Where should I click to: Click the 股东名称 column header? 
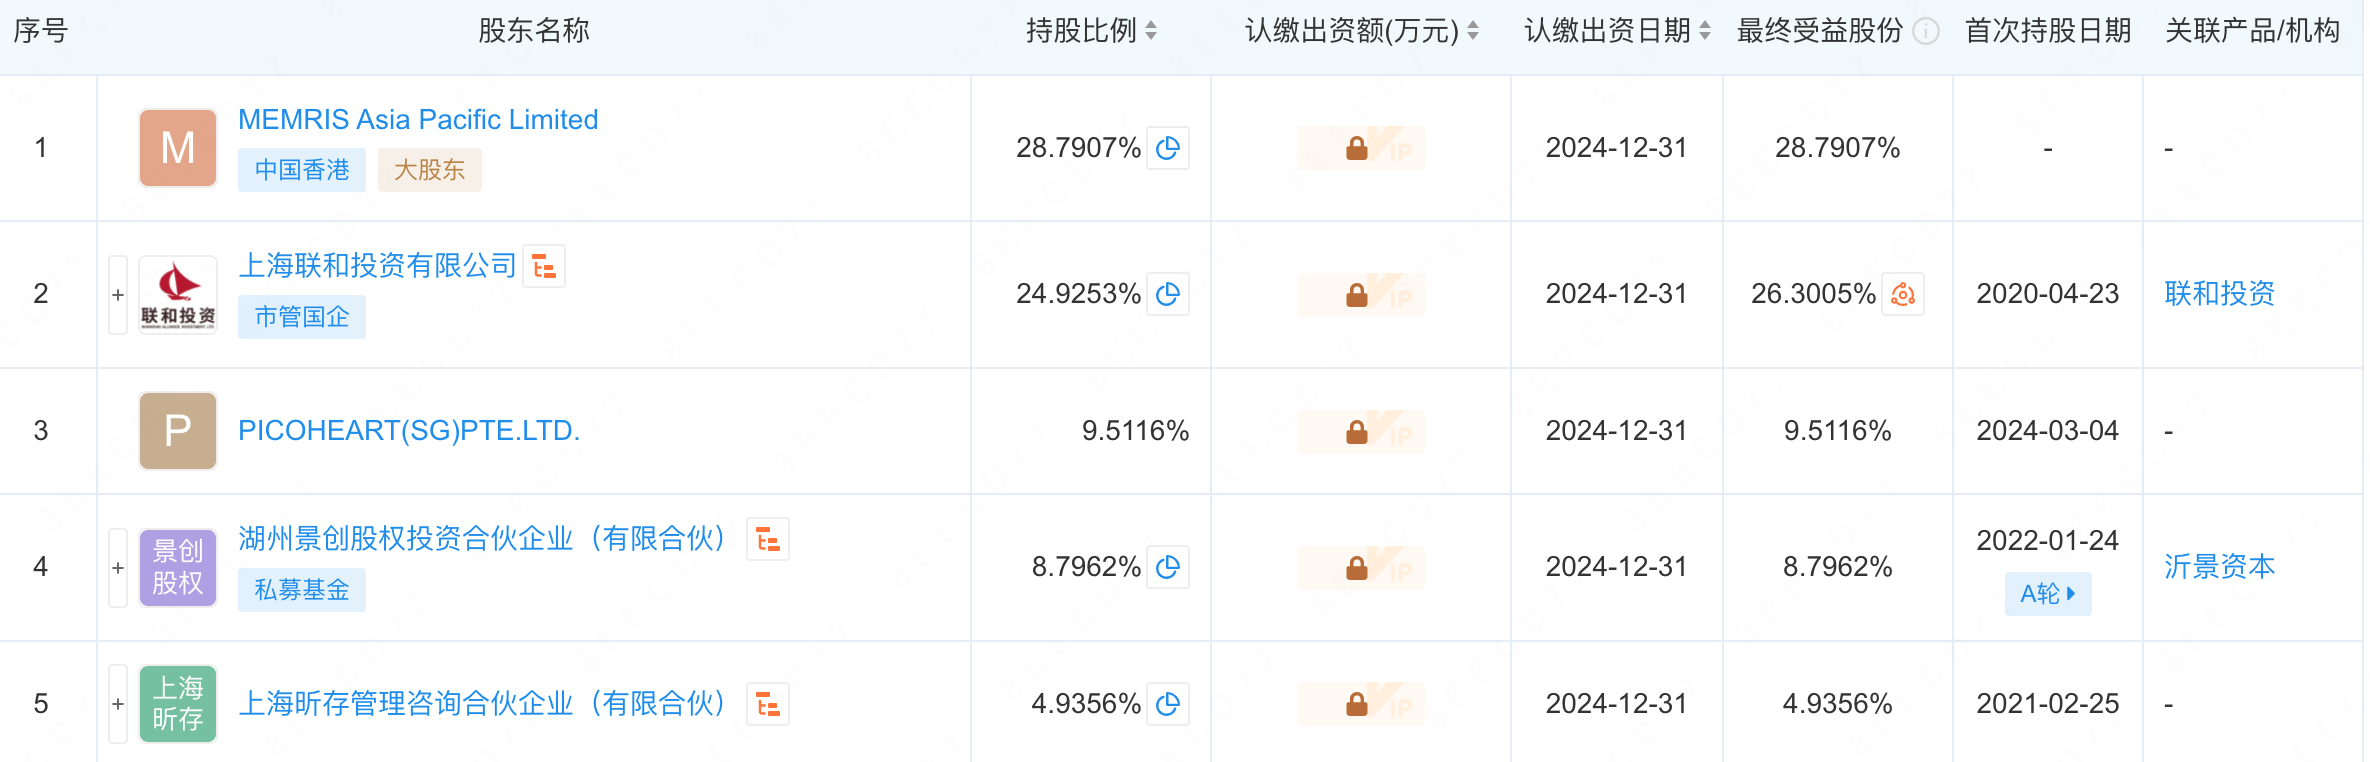coord(534,31)
